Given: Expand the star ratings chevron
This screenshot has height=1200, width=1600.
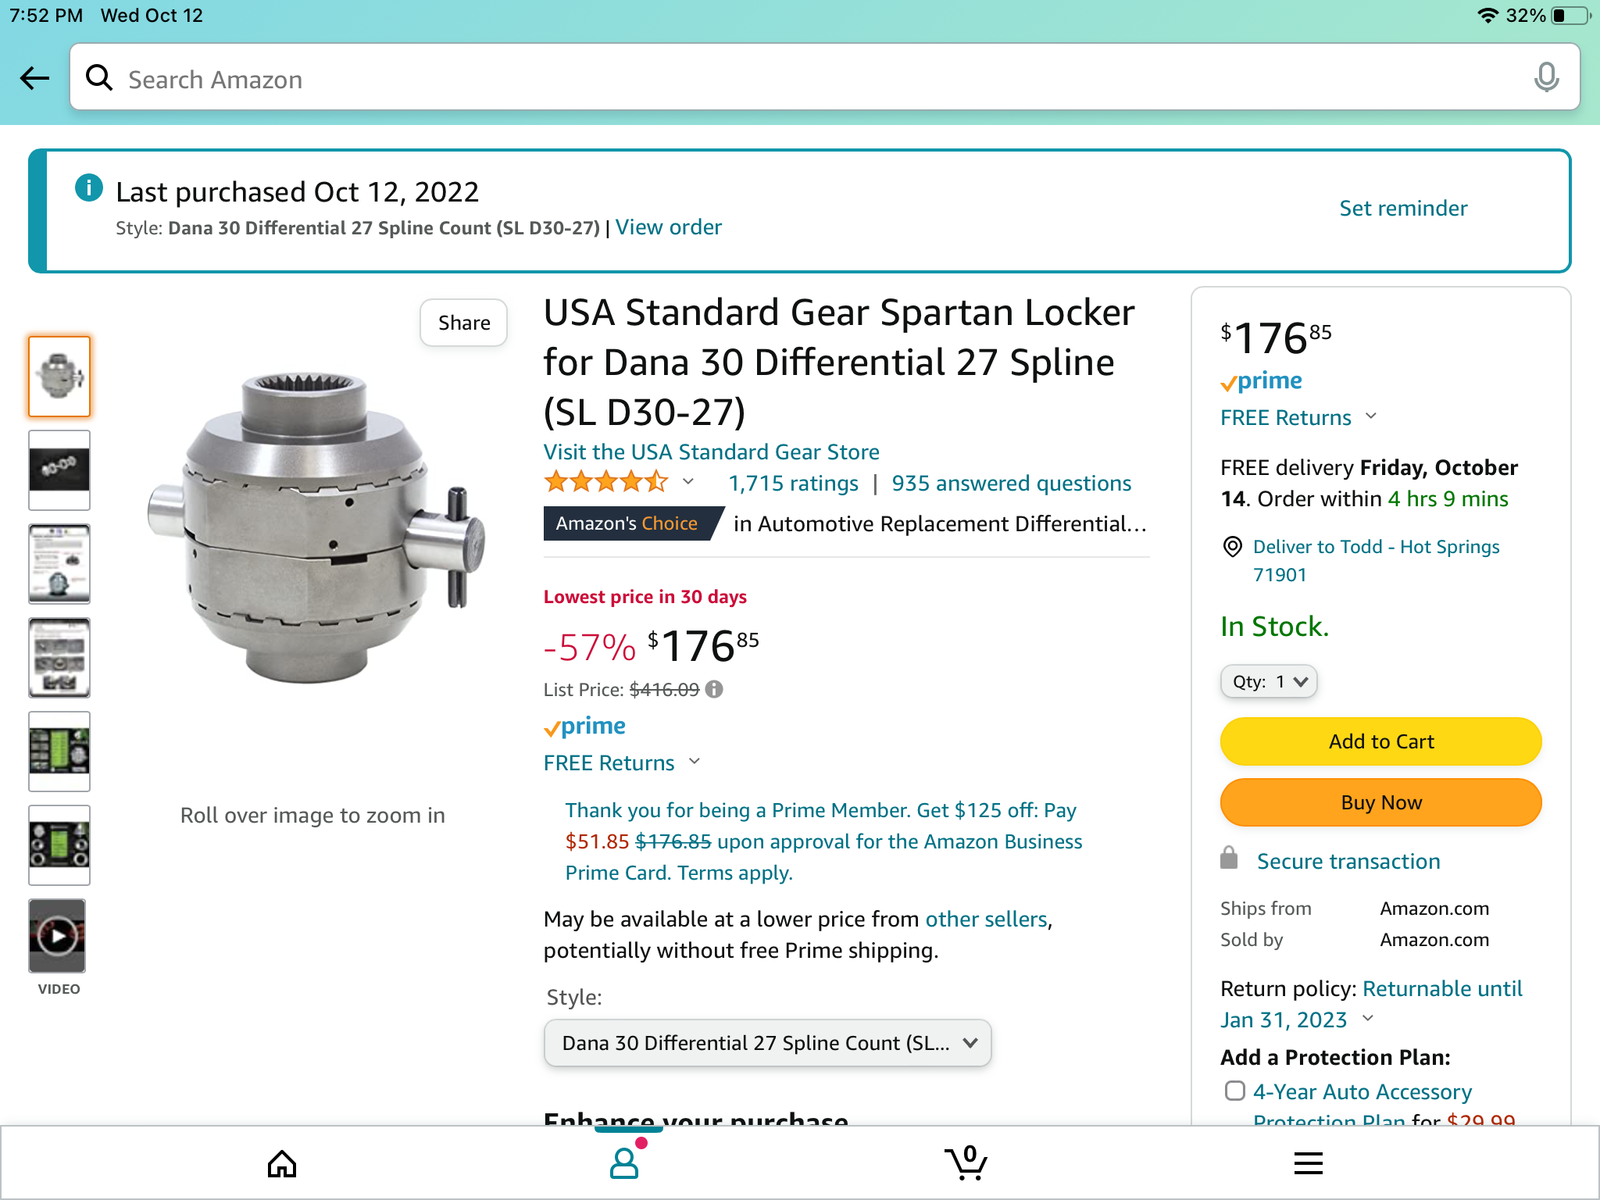Looking at the screenshot, I should tap(688, 482).
